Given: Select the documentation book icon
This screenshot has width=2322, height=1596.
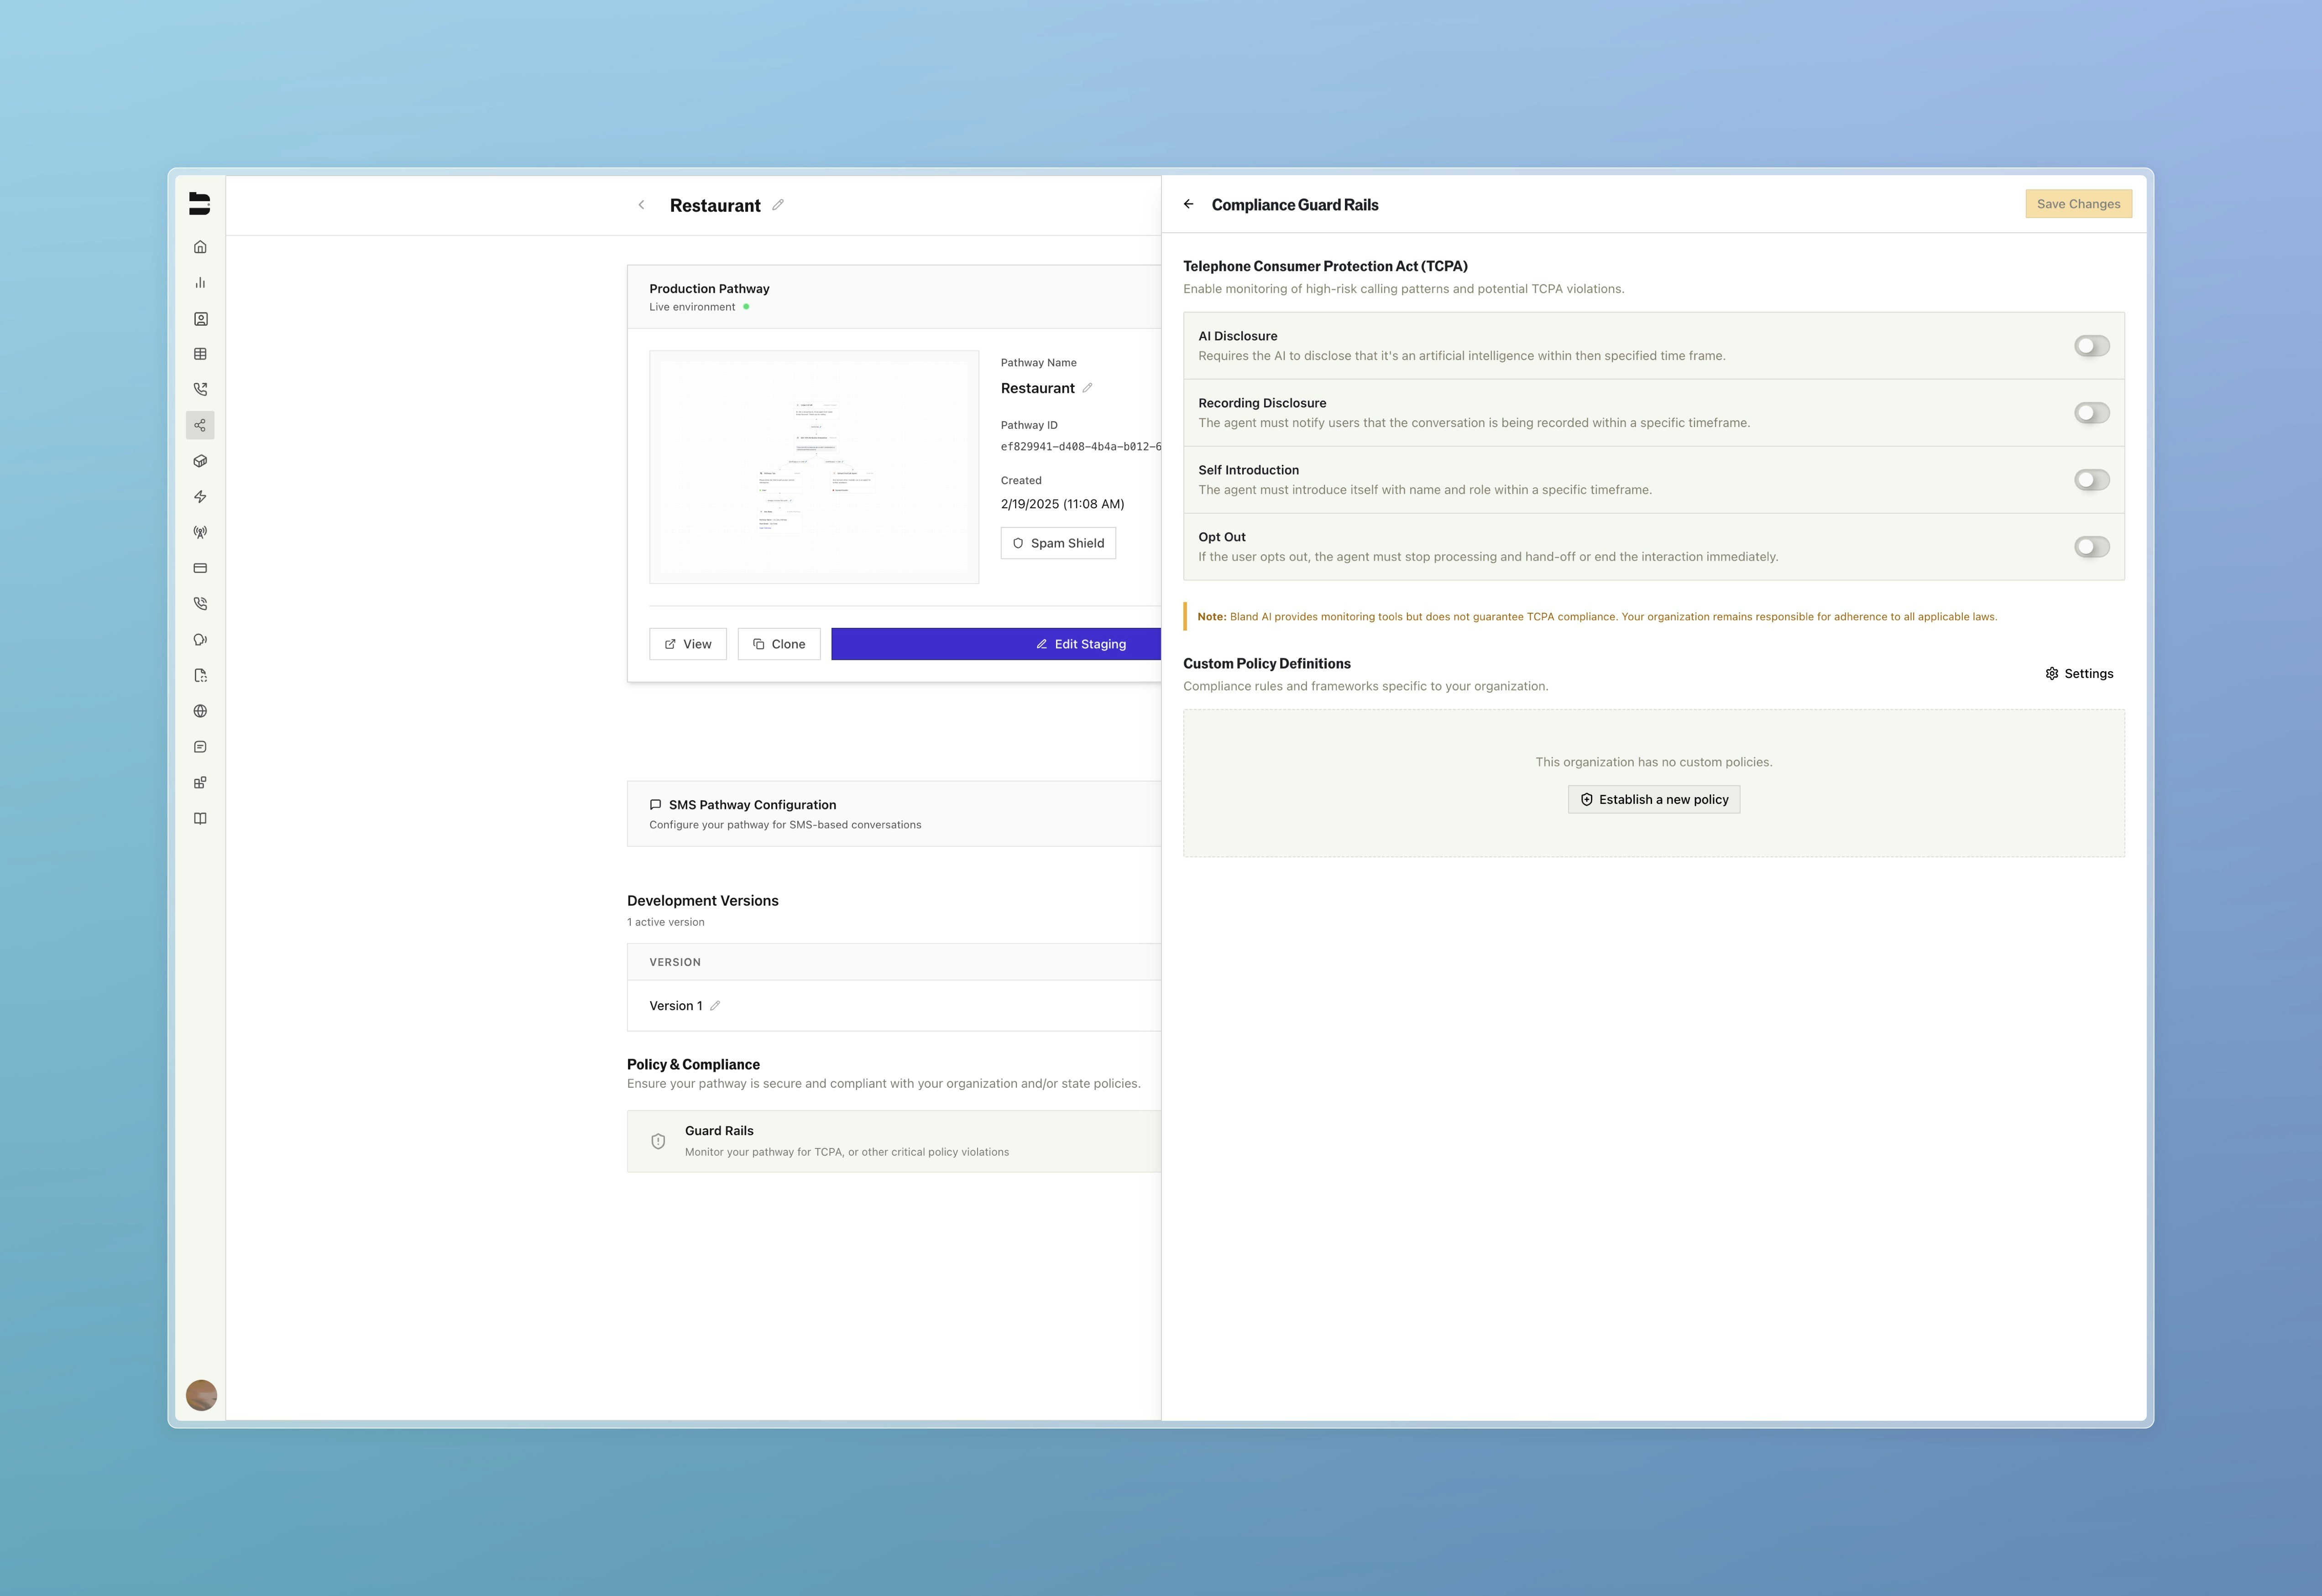Looking at the screenshot, I should click(200, 818).
